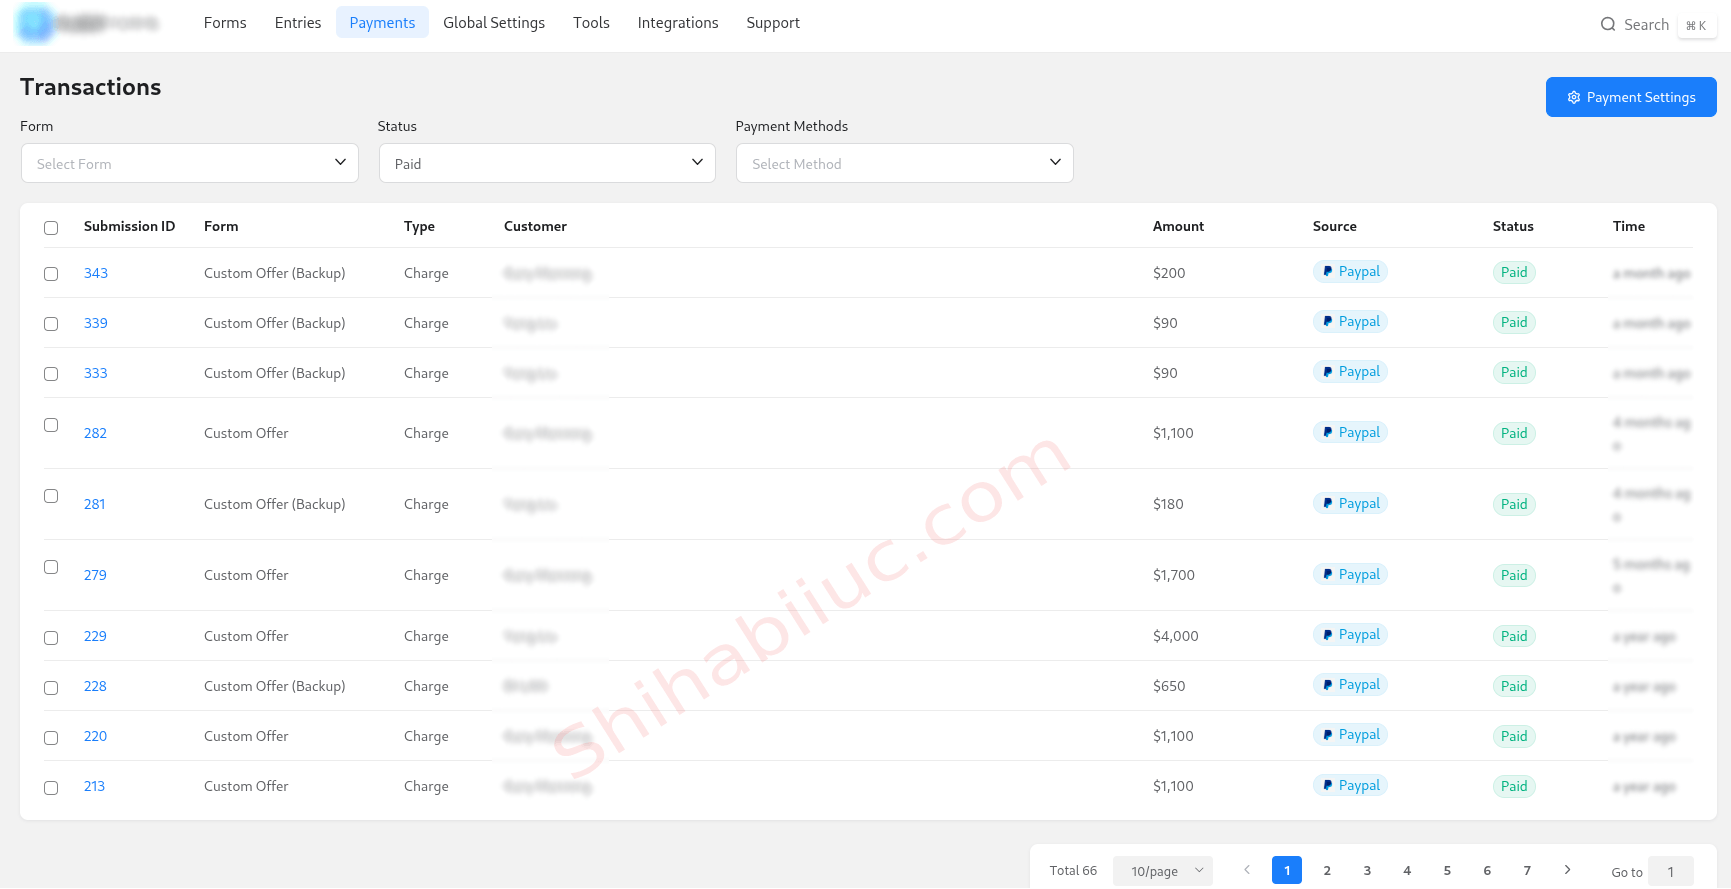
Task: Click the Payment Settings button
Action: click(1631, 97)
